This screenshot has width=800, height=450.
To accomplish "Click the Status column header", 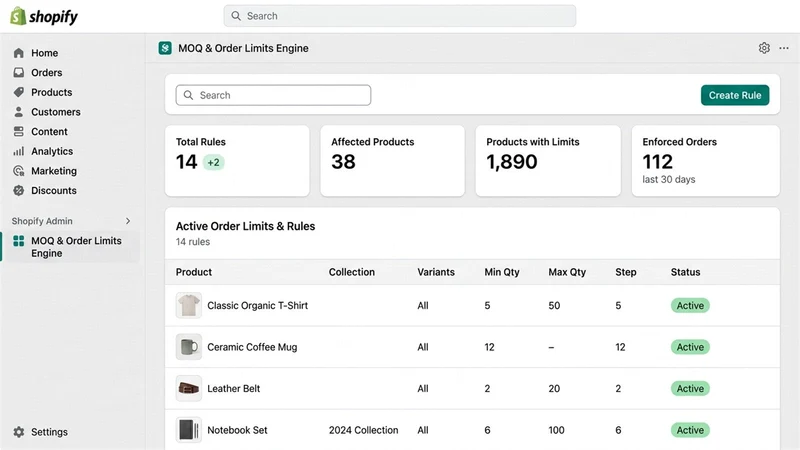I will [x=685, y=272].
